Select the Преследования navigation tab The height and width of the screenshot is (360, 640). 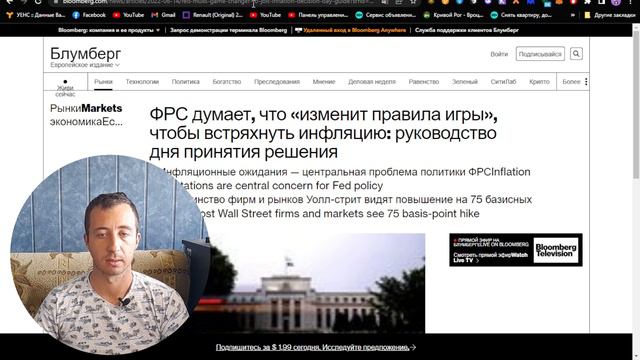[277, 82]
